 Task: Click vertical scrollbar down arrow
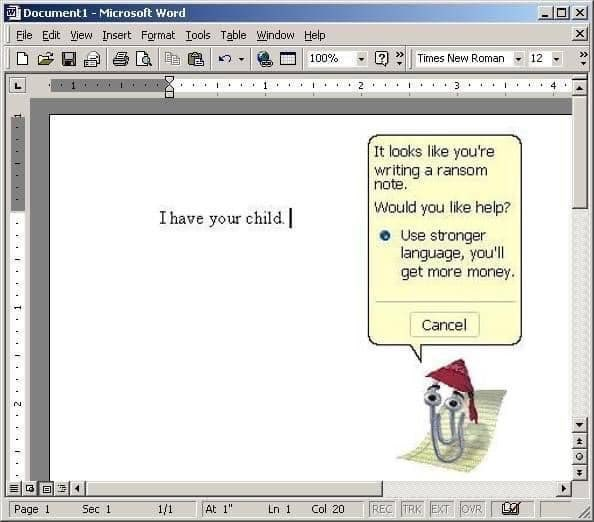click(x=580, y=425)
